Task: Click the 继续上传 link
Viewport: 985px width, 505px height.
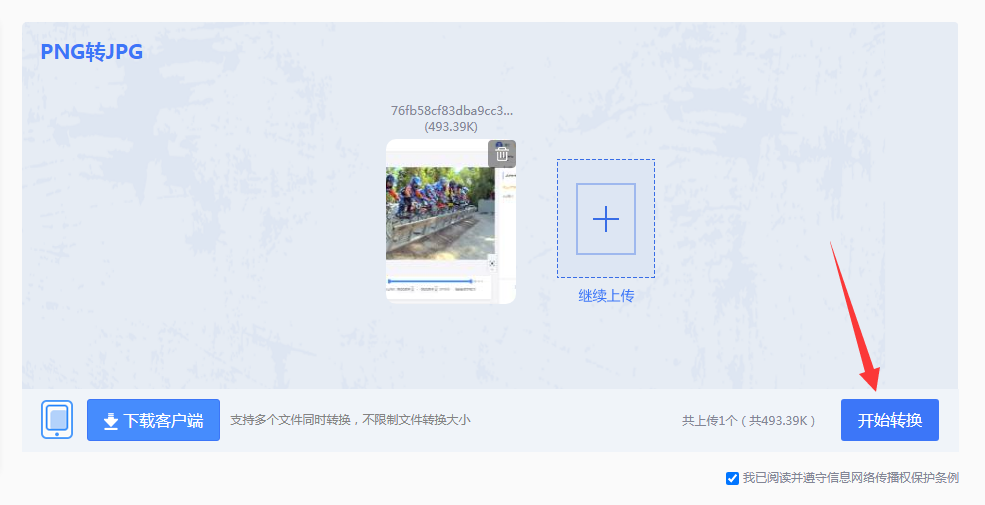Action: click(x=606, y=296)
